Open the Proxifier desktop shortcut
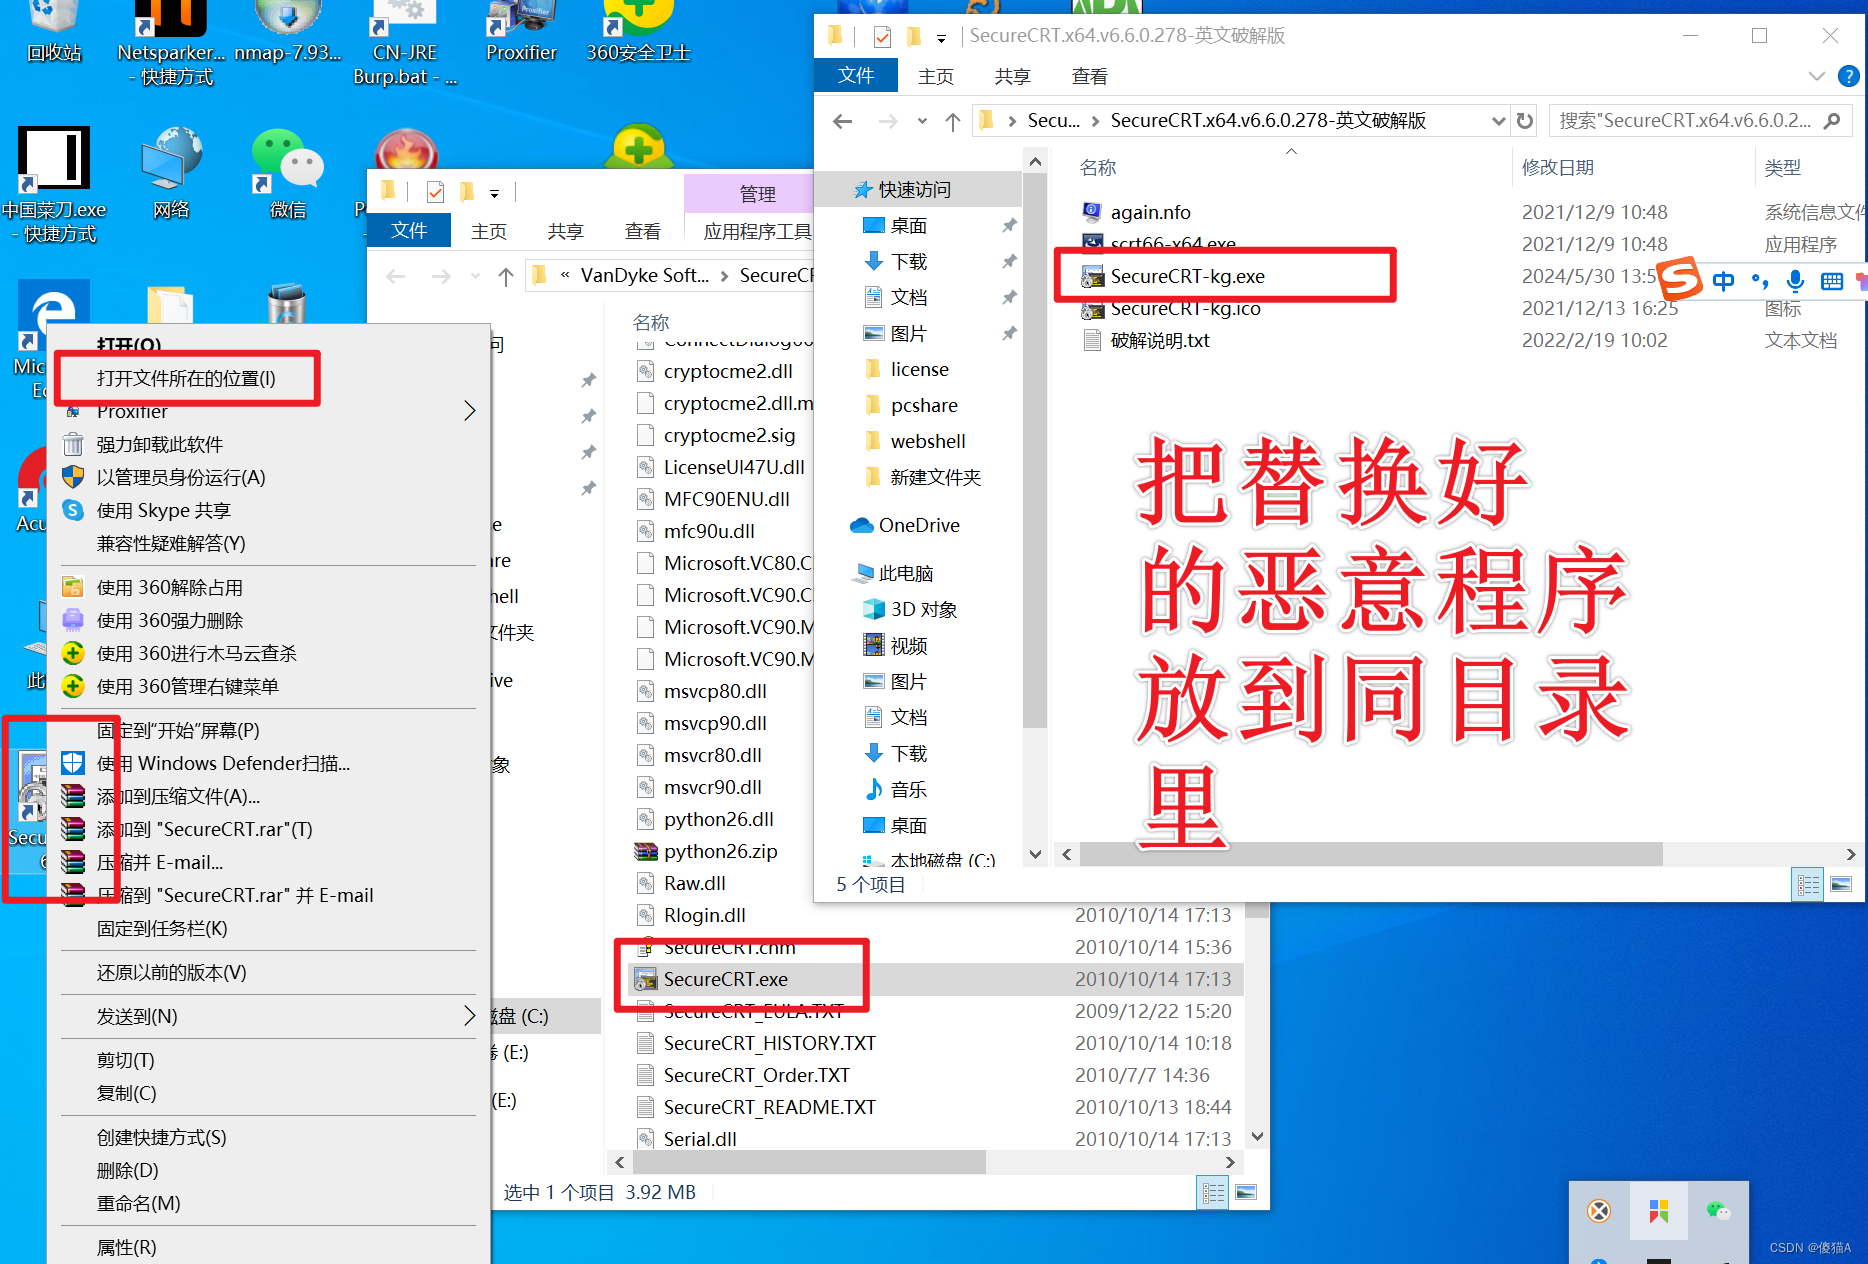 (521, 32)
